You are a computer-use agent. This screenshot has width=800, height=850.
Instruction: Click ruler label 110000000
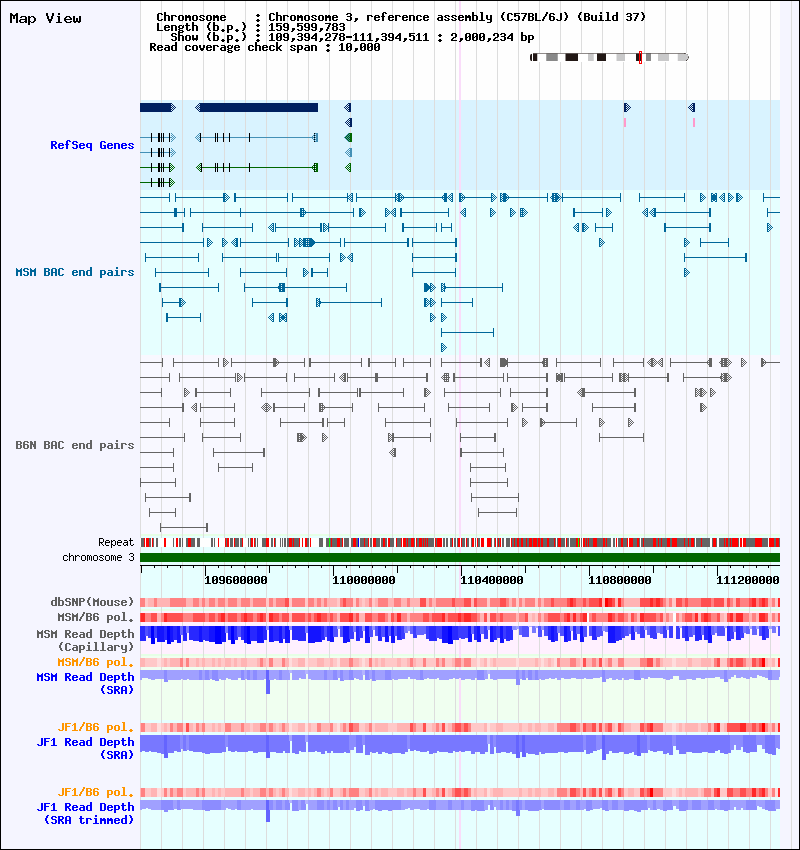click(x=364, y=581)
